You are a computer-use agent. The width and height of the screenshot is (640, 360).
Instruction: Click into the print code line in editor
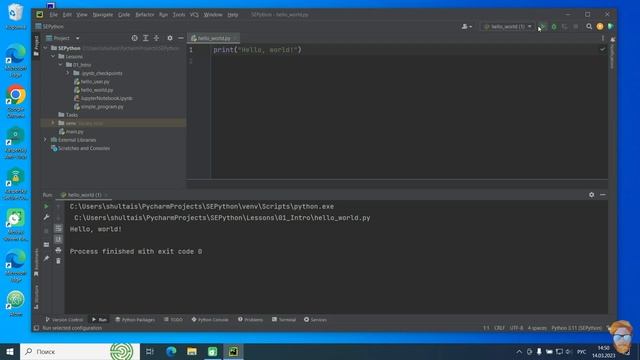point(257,50)
